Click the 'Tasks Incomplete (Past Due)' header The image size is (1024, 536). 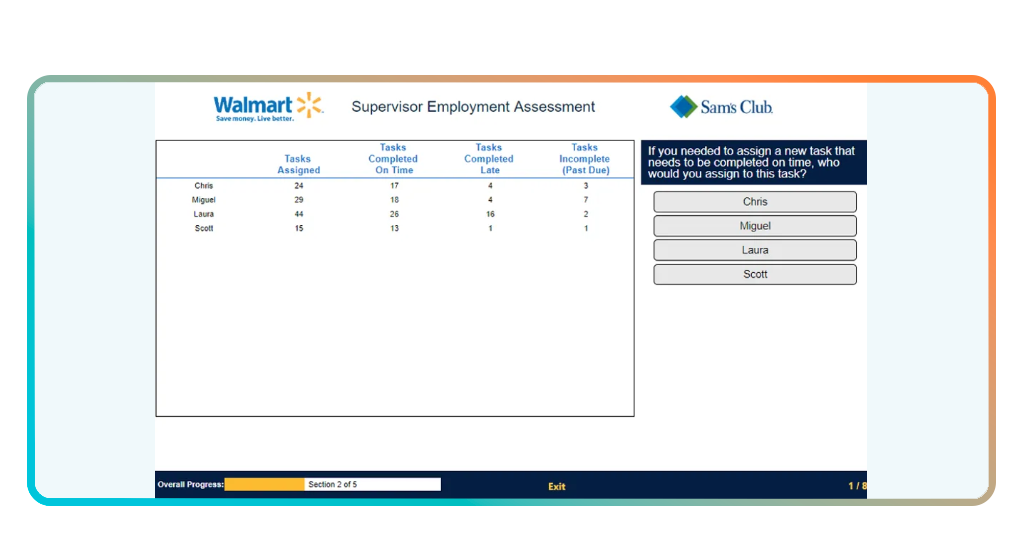pos(585,159)
